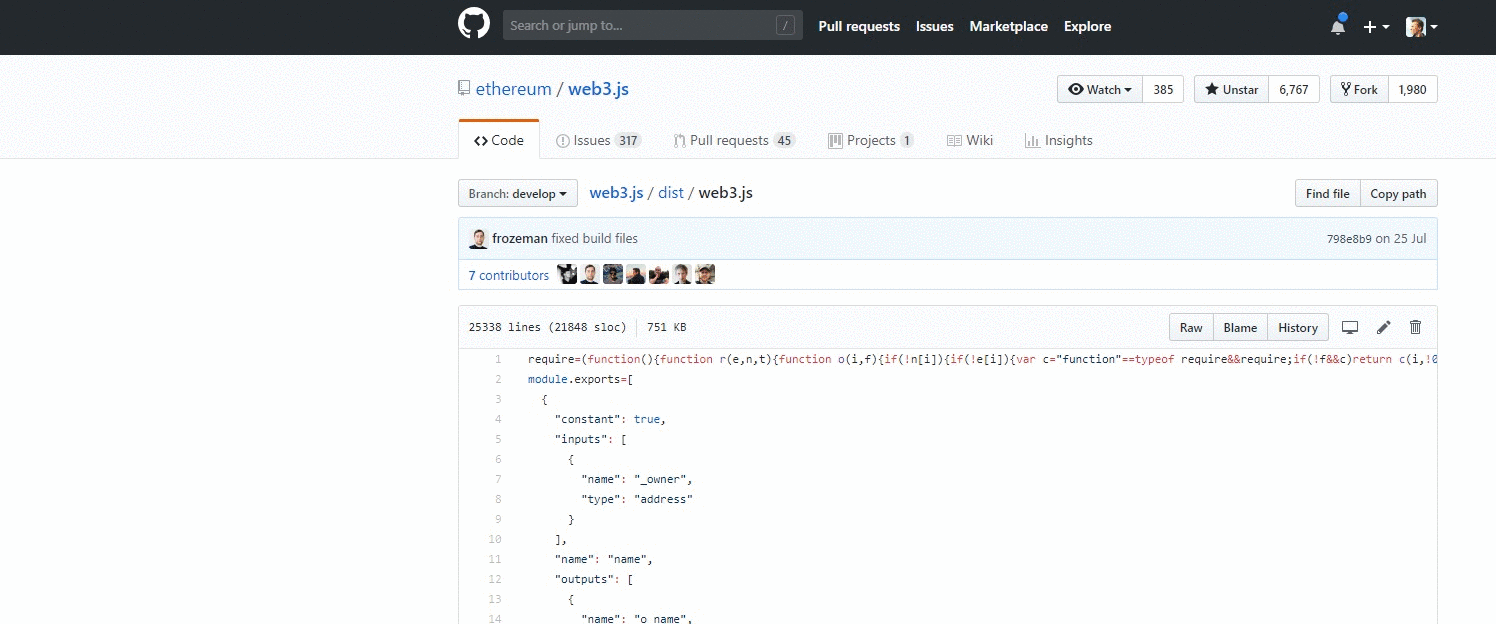Switch to the Issues tab
This screenshot has width=1496, height=624.
coord(598,140)
